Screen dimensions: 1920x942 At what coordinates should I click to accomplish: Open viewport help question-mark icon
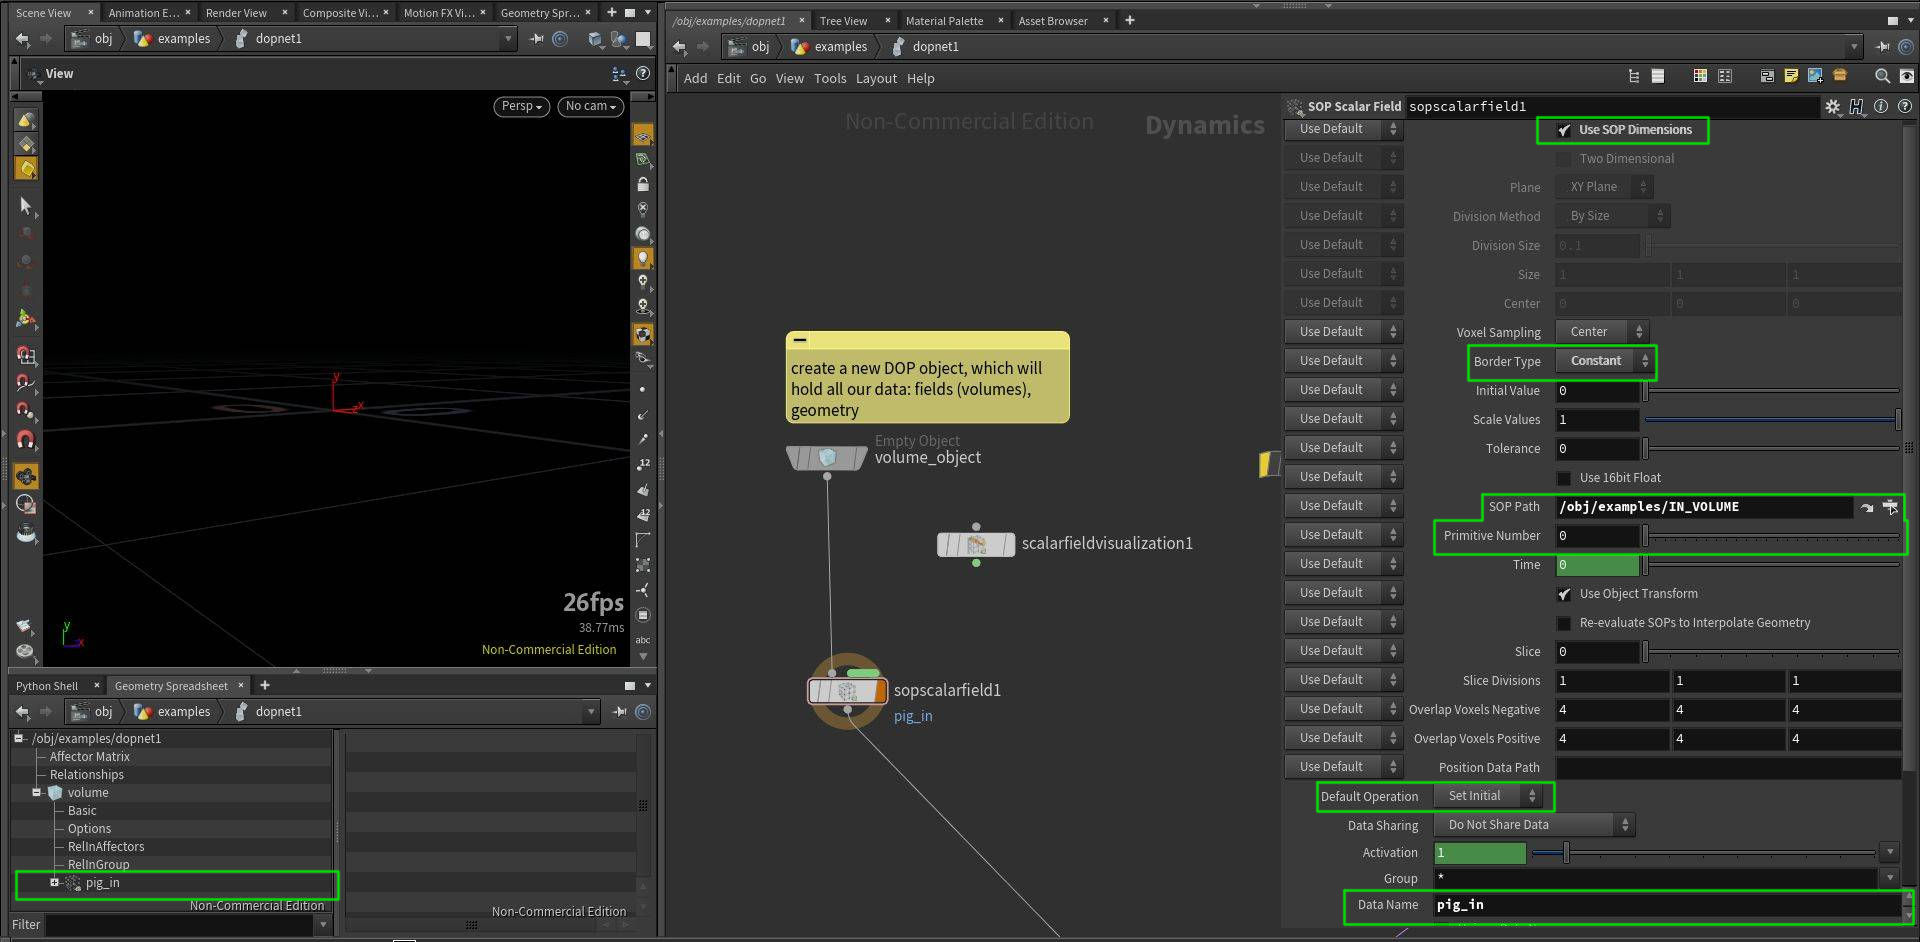643,73
